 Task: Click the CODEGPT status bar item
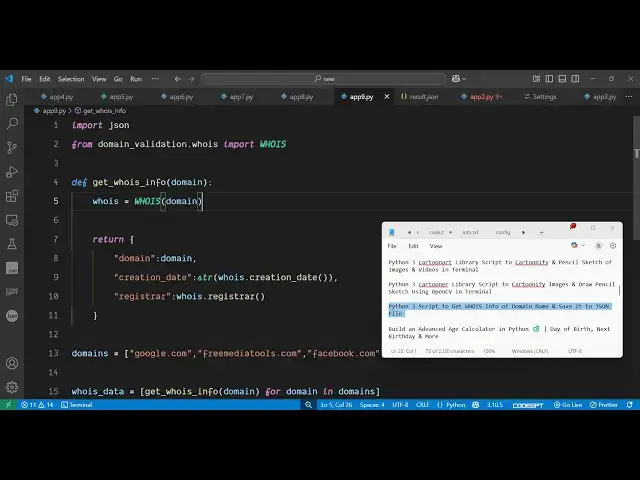(x=528, y=405)
